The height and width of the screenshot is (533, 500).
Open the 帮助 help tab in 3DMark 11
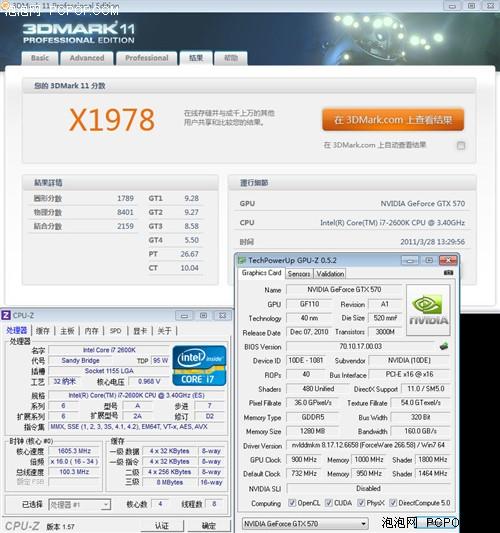pos(231,58)
